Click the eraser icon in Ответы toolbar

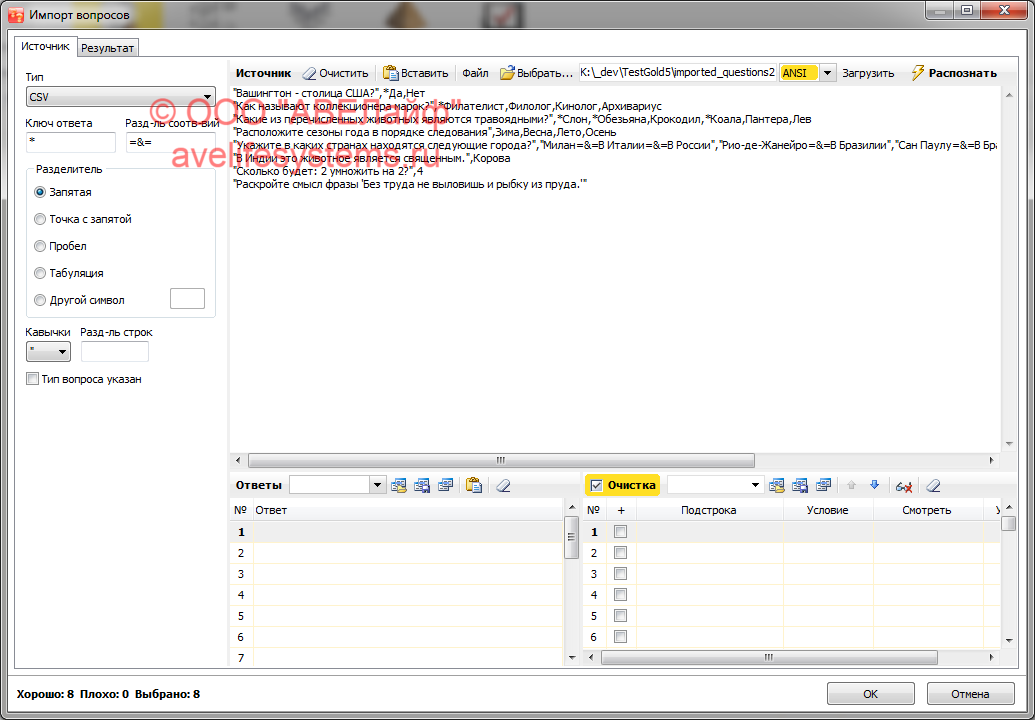click(x=503, y=485)
